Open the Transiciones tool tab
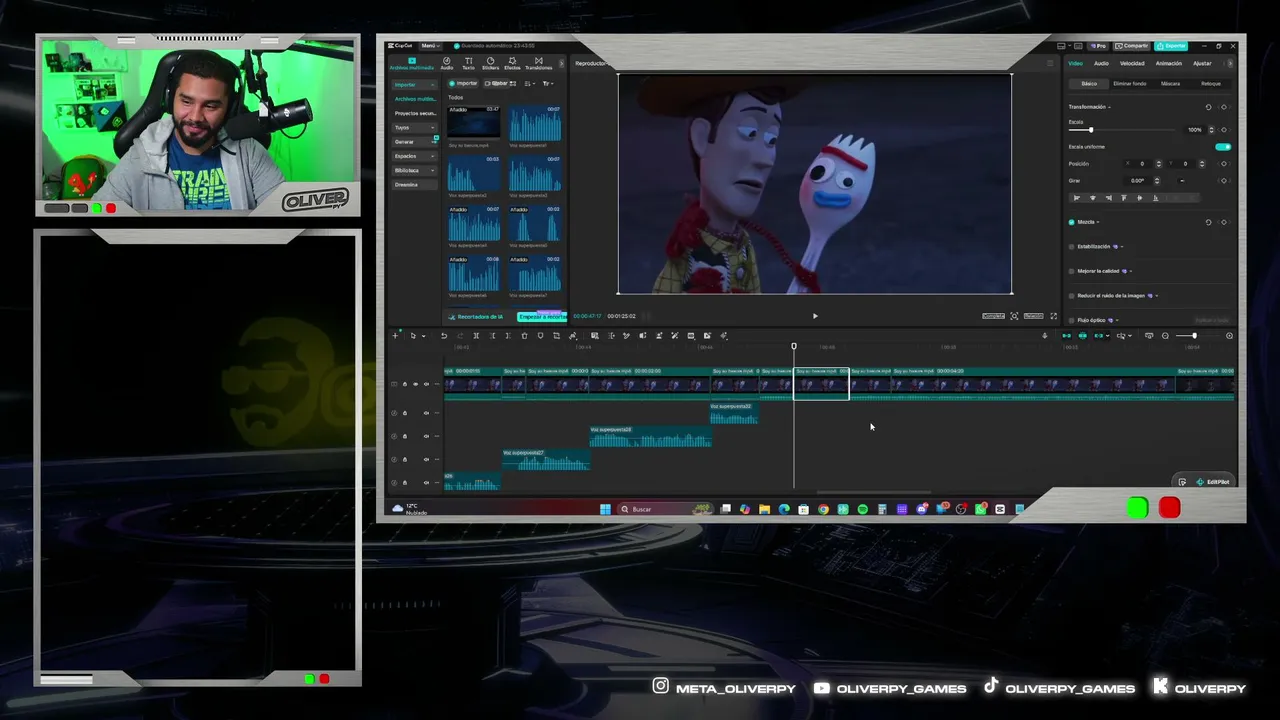This screenshot has width=1280, height=720. pyautogui.click(x=539, y=63)
